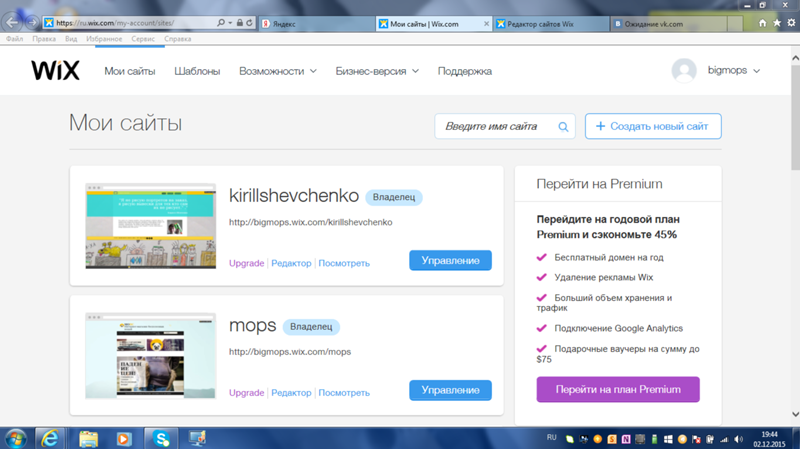Screen dimensions: 800x449
Task: Click Посмотреть for kirillshevchenko
Action: [x=344, y=263]
